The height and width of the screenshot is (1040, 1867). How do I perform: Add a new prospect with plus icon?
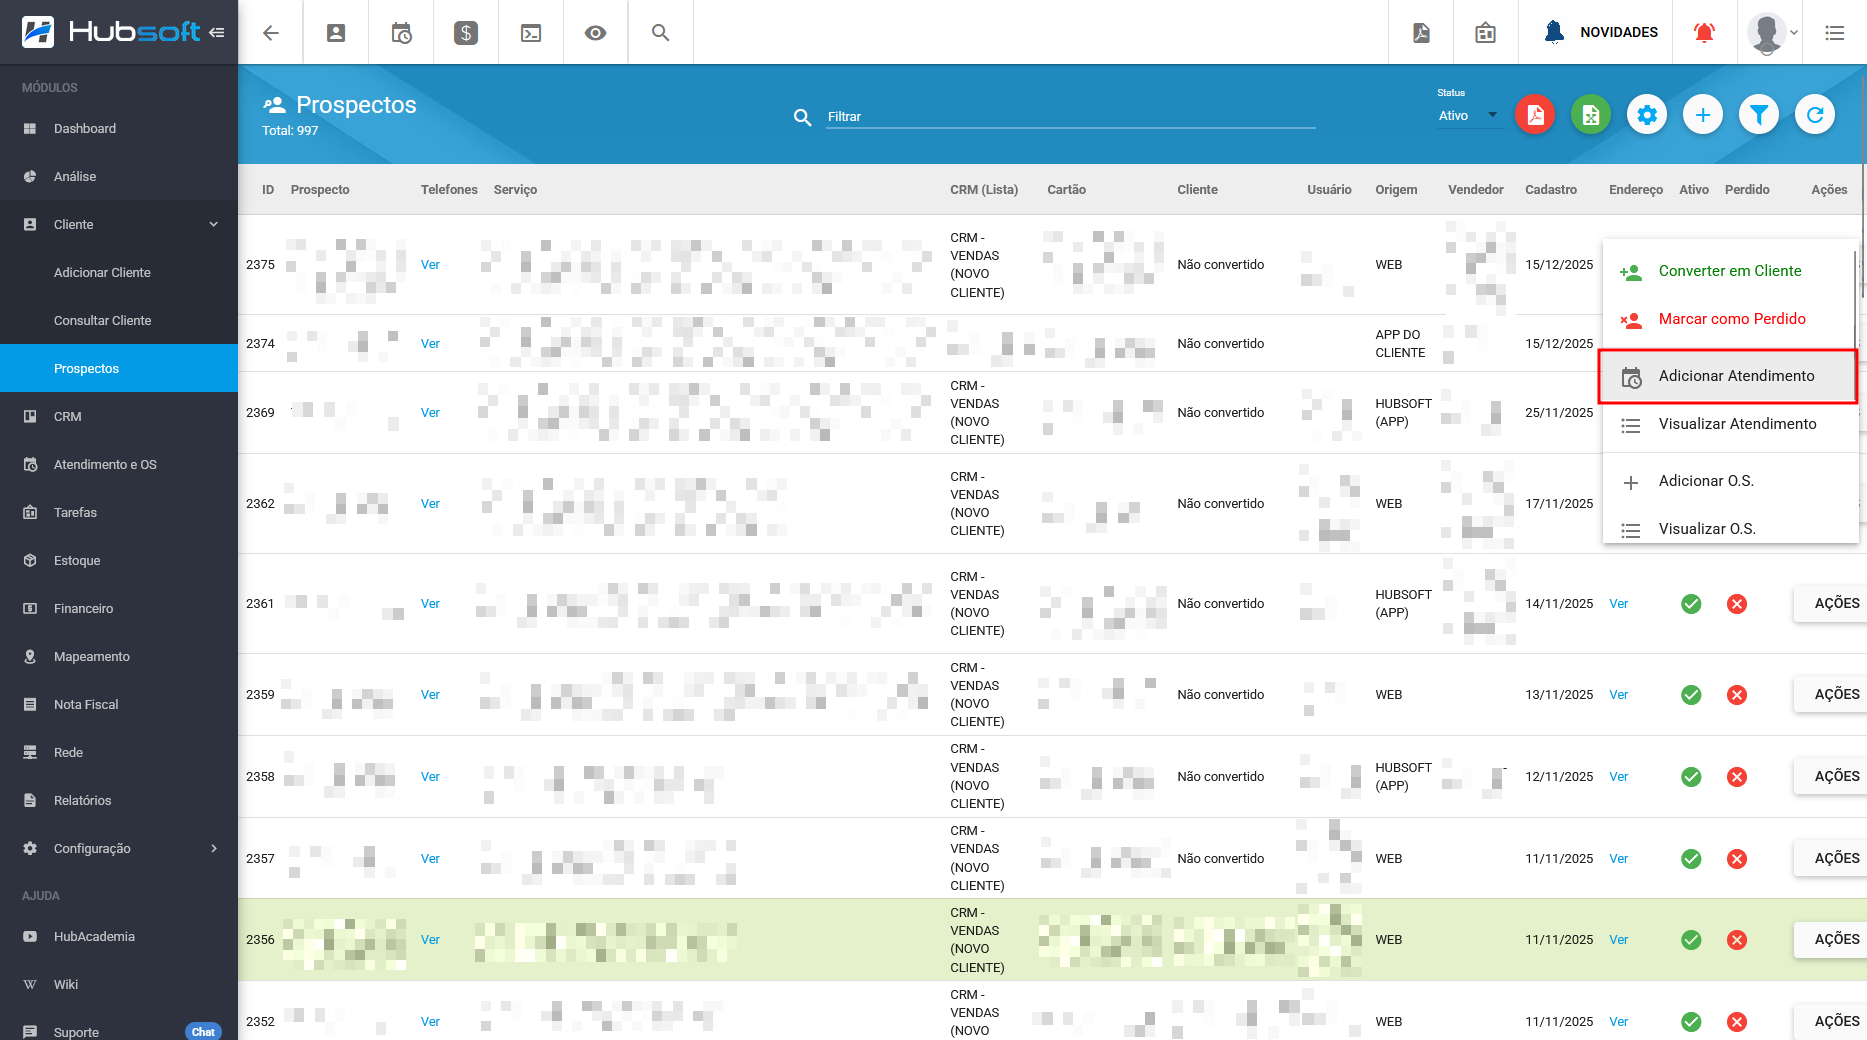(1703, 115)
